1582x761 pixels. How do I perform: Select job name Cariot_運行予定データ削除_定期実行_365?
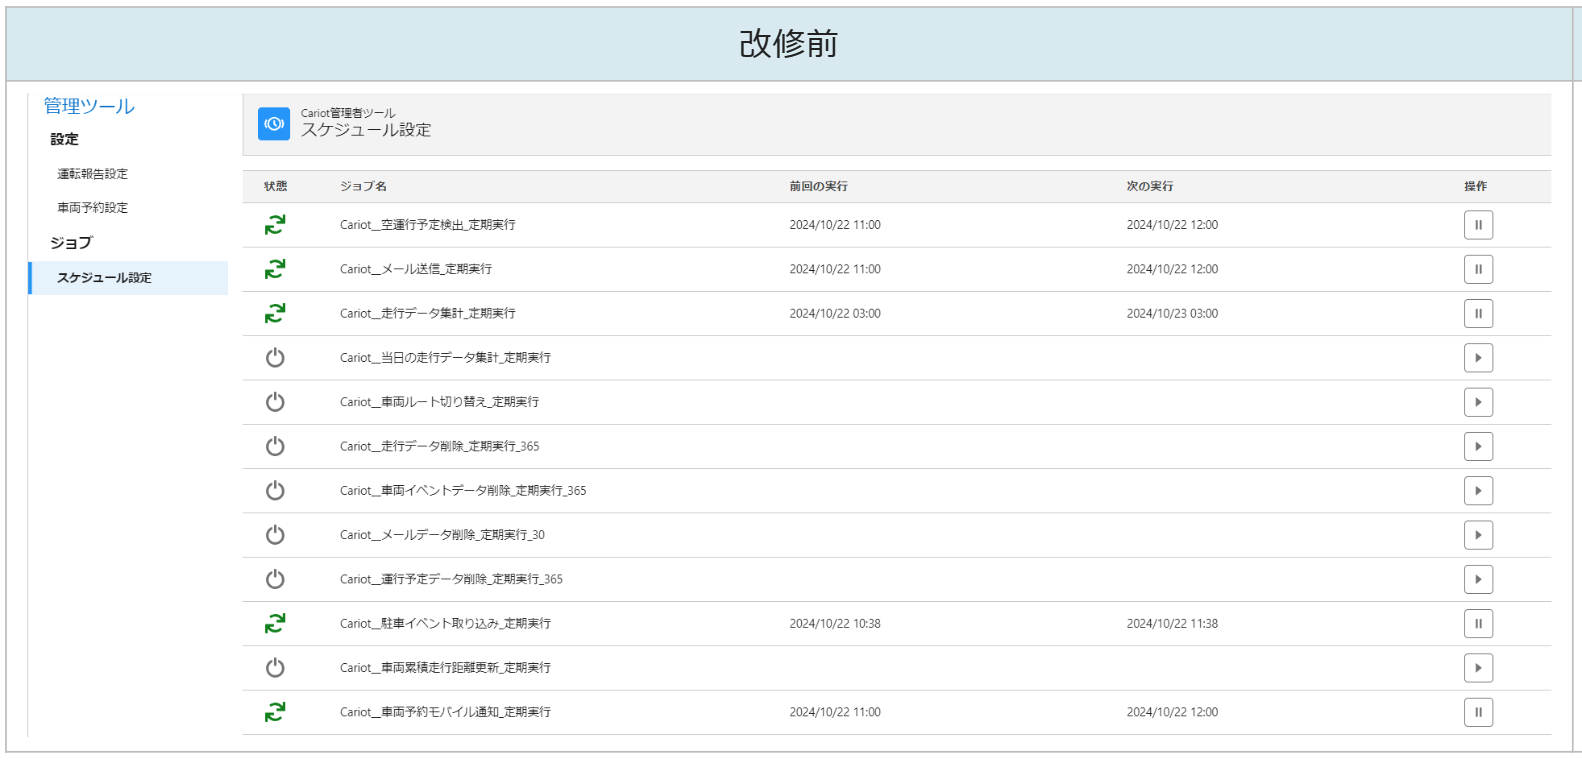[451, 579]
